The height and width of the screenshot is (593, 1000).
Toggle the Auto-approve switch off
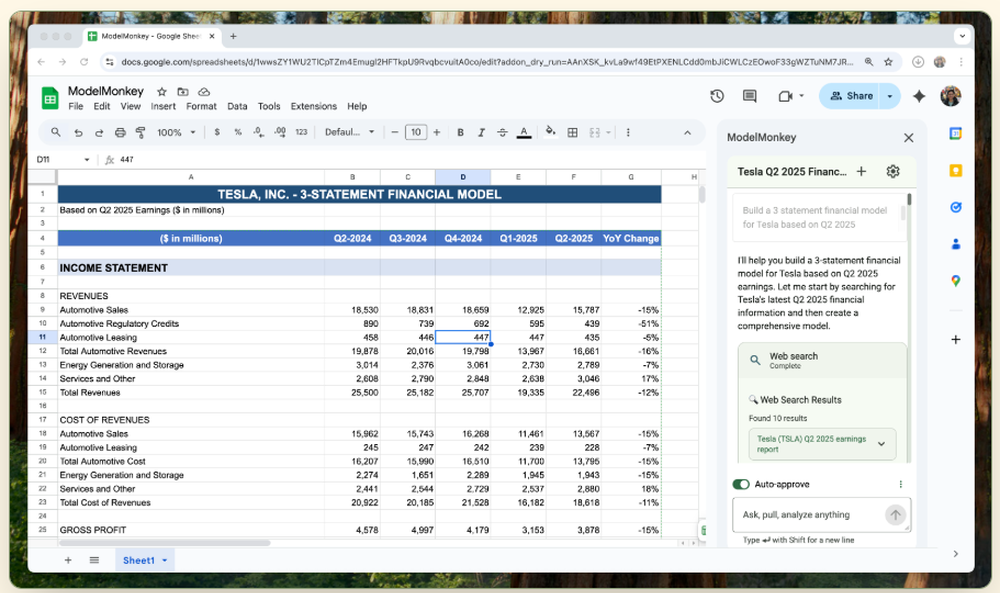[741, 484]
